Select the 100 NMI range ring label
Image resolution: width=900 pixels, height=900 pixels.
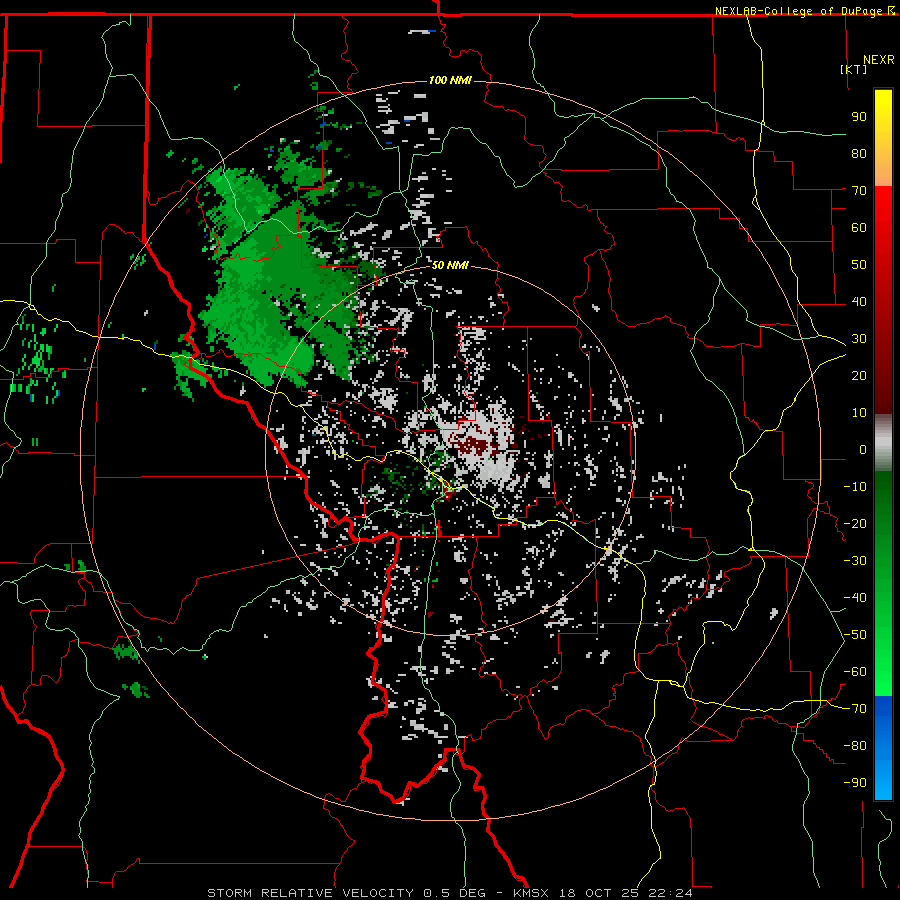(x=450, y=80)
